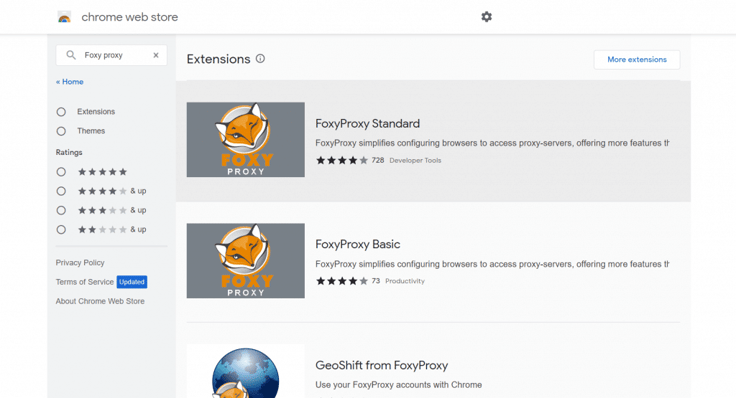Filter by five stars rating
736x398 pixels.
pyautogui.click(x=61, y=172)
